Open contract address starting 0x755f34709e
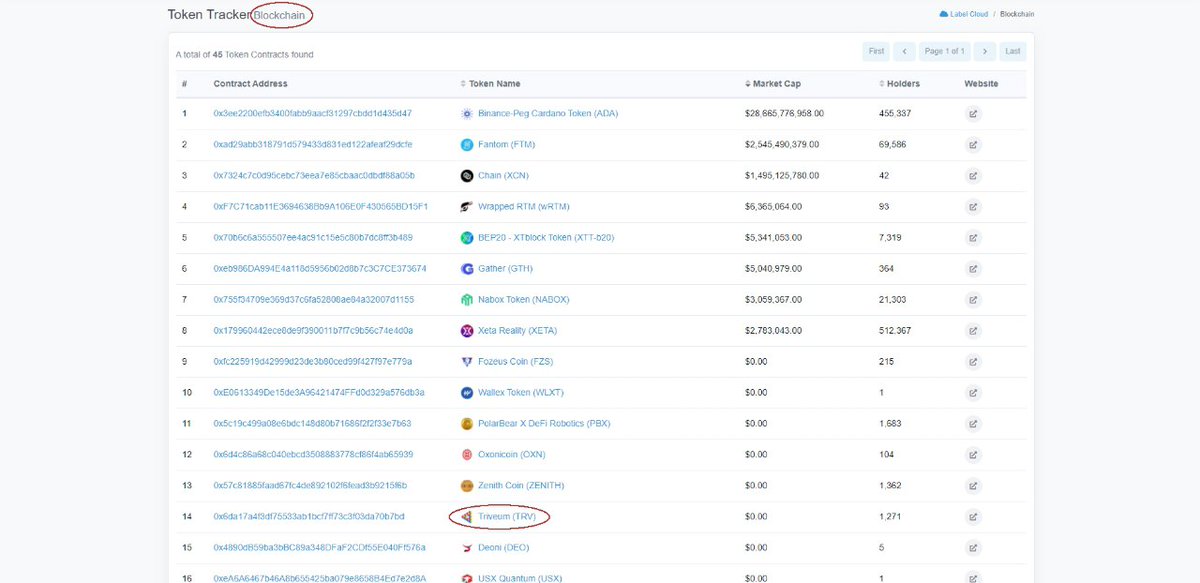 (x=314, y=300)
